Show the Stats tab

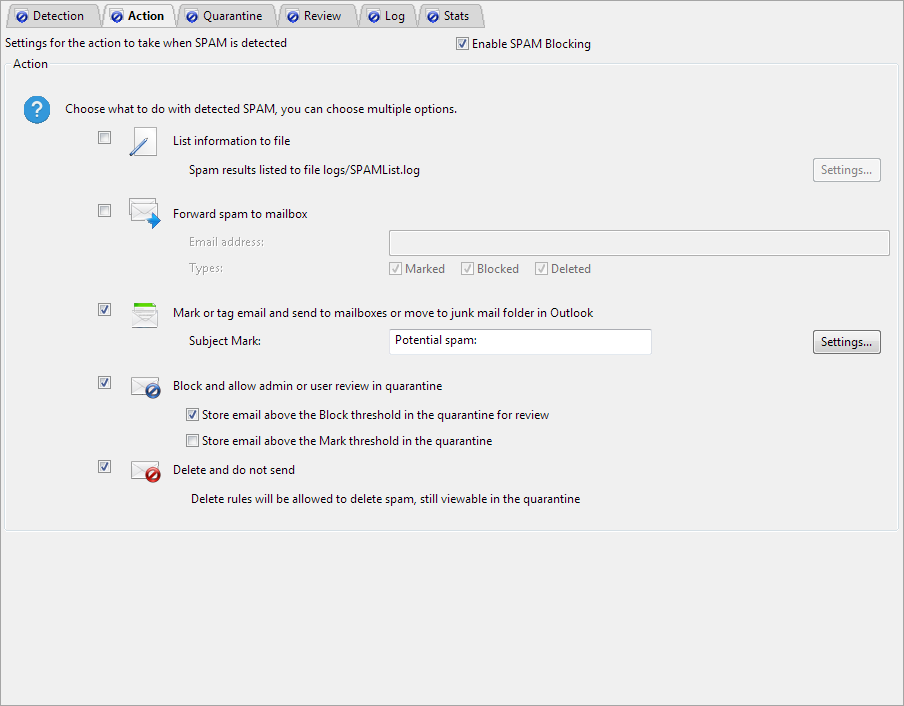[x=448, y=16]
